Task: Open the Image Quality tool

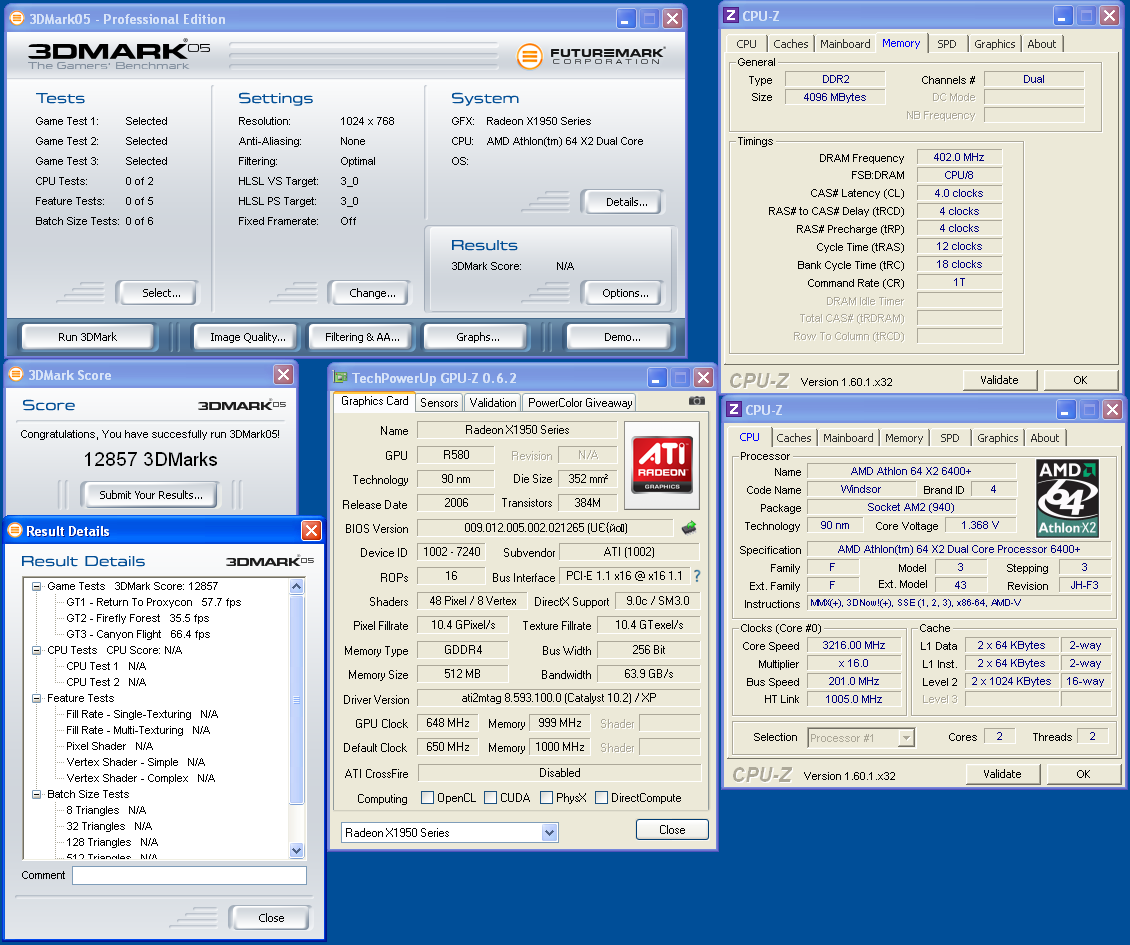Action: coord(248,337)
